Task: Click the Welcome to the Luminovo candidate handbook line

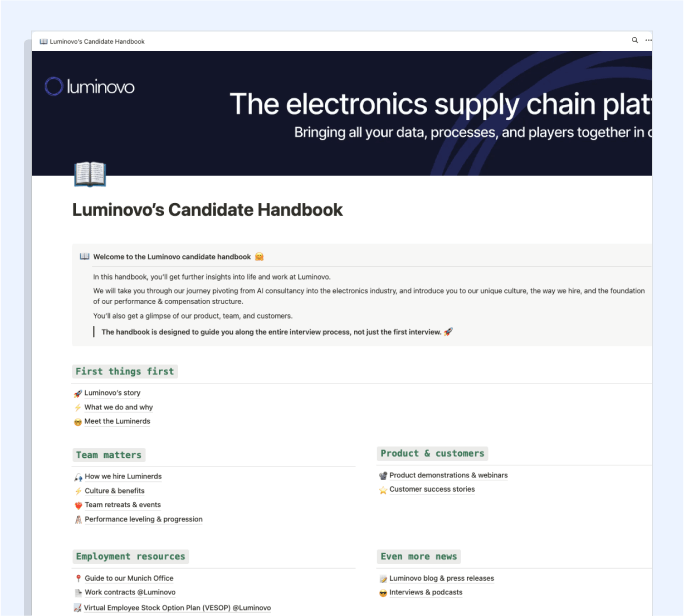Action: coord(172,257)
